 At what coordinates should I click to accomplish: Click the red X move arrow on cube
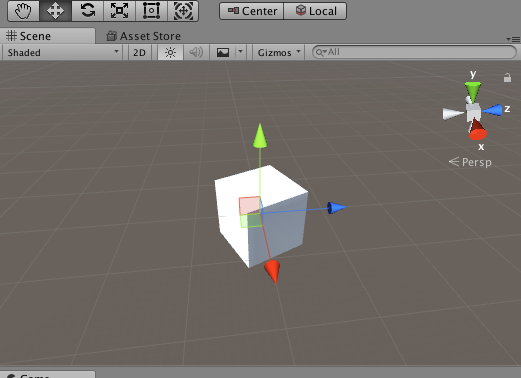[x=272, y=271]
